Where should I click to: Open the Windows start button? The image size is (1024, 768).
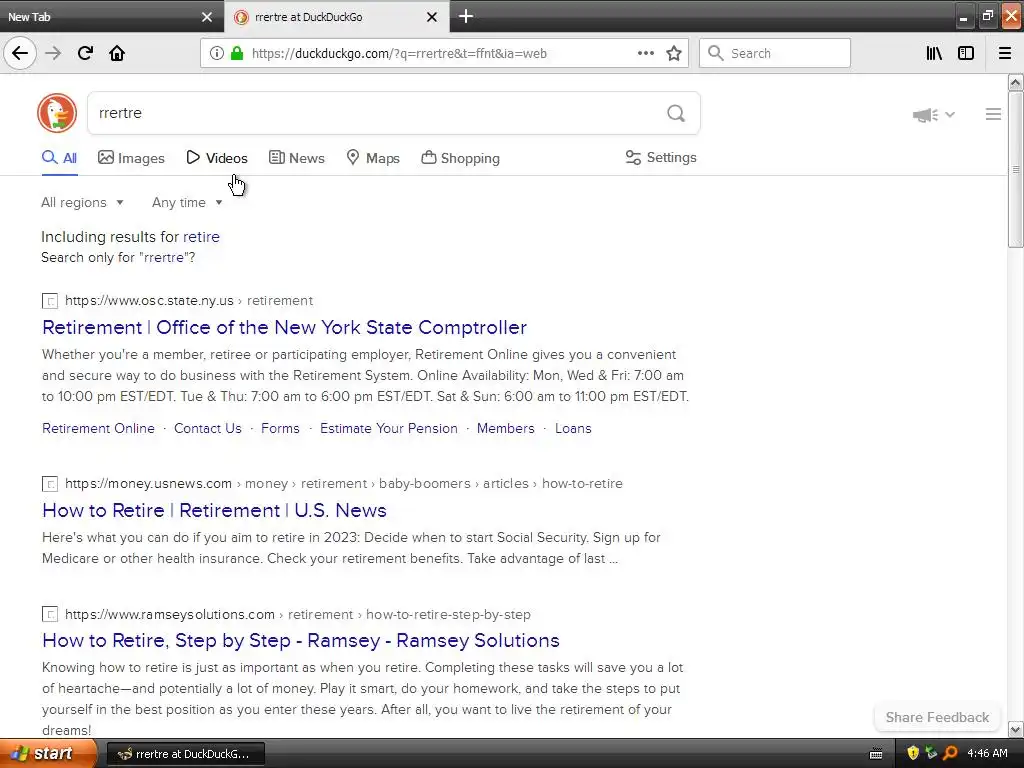47,754
